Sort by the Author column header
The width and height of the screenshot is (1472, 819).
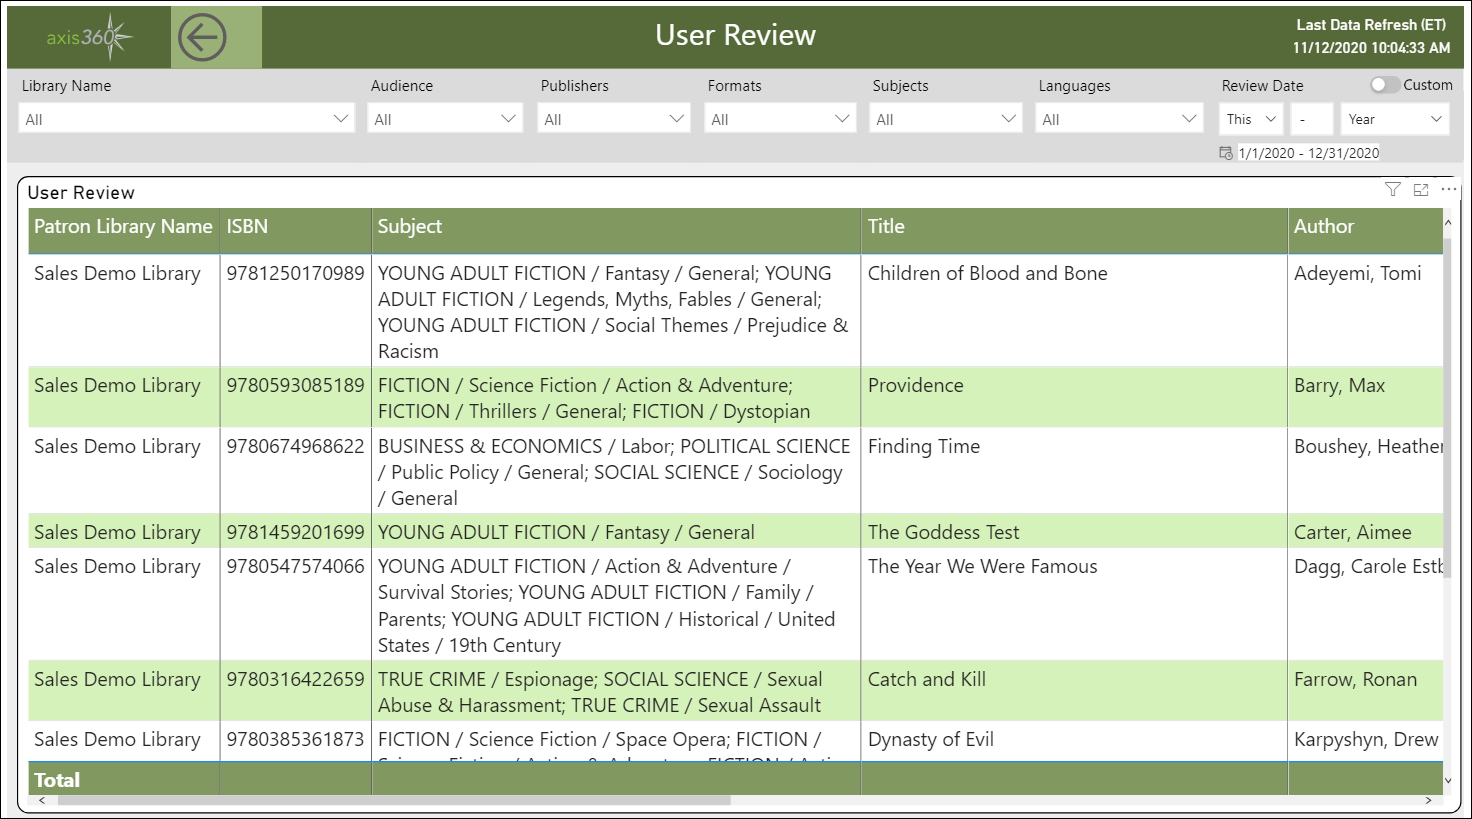1325,226
